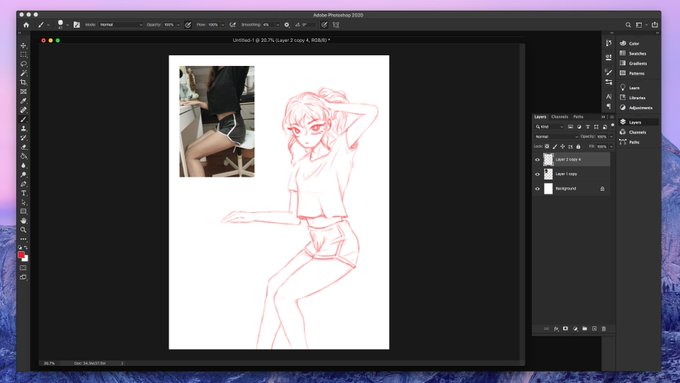
Task: Select the Path Selection tool
Action: pos(23,202)
